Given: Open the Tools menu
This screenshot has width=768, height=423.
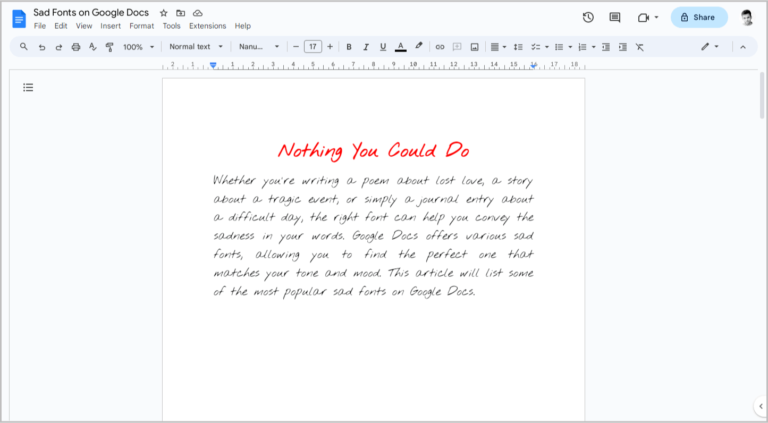Looking at the screenshot, I should 171,26.
